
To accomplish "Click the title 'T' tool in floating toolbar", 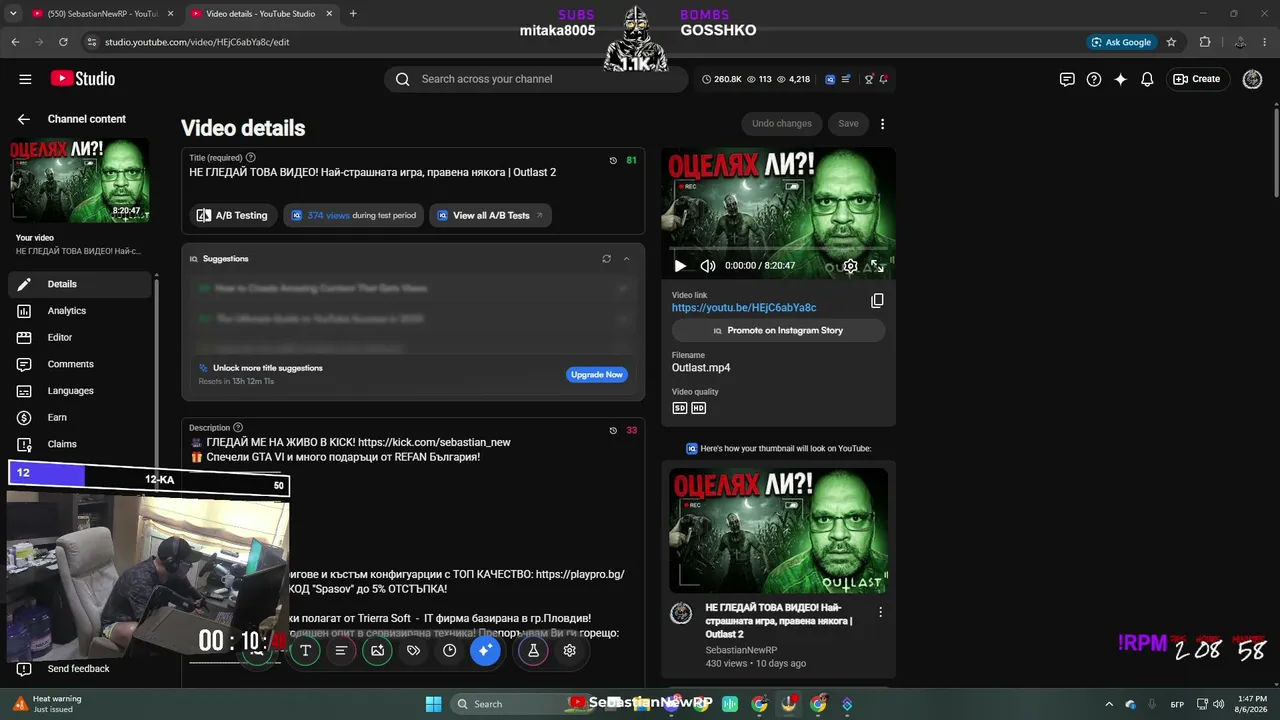I will point(305,650).
